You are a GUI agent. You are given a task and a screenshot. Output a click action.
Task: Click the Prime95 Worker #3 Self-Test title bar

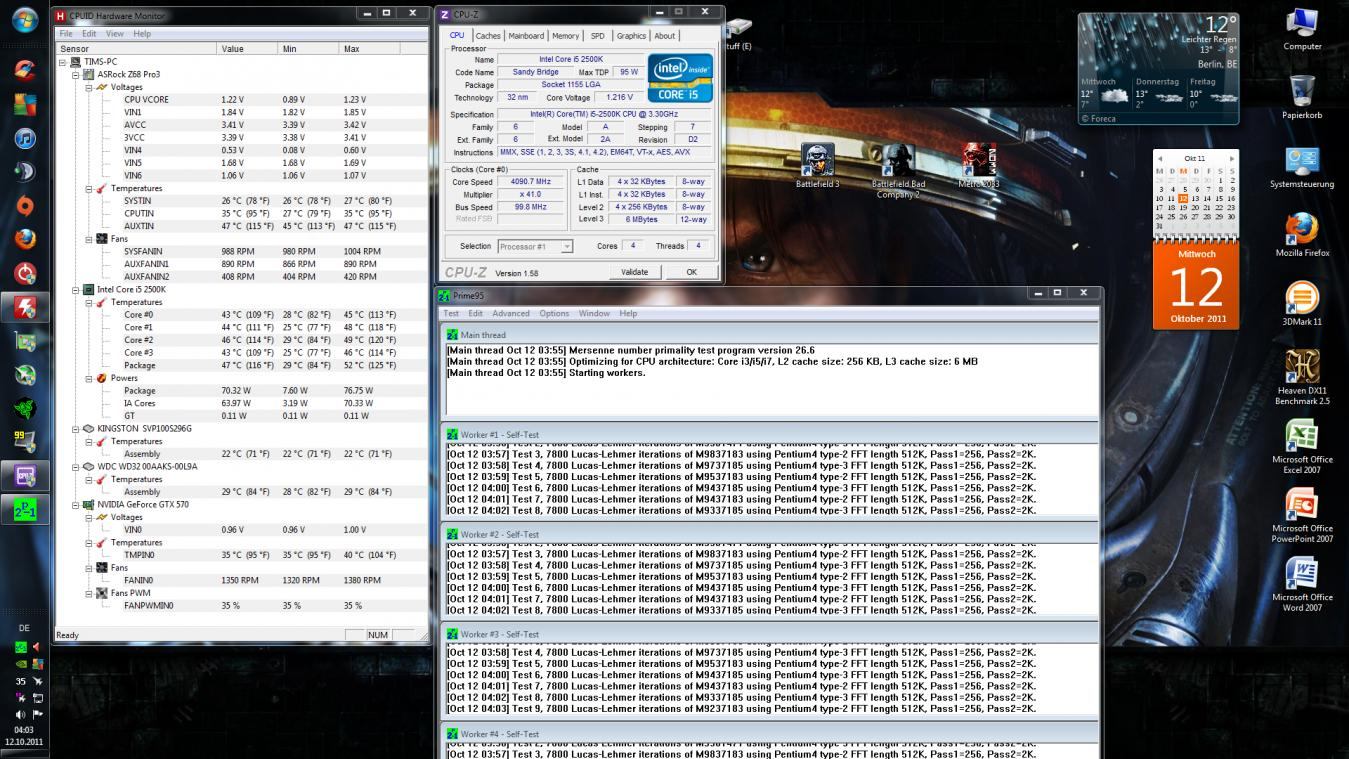point(769,634)
